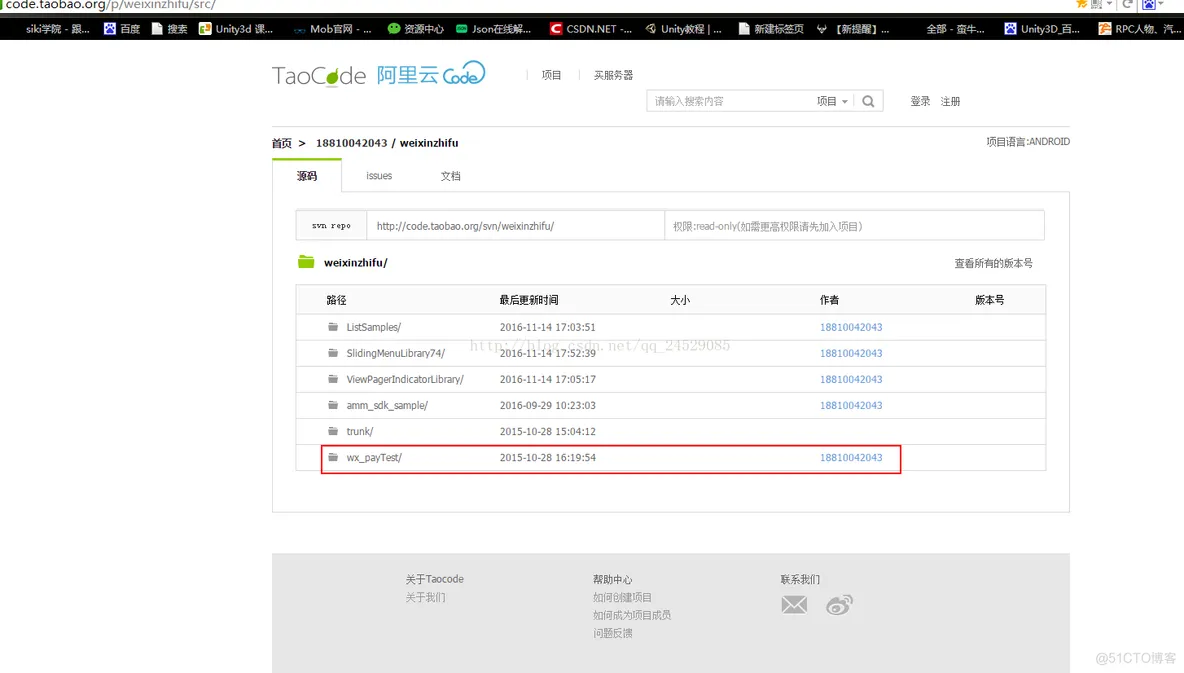Focus the search input field

point(731,101)
